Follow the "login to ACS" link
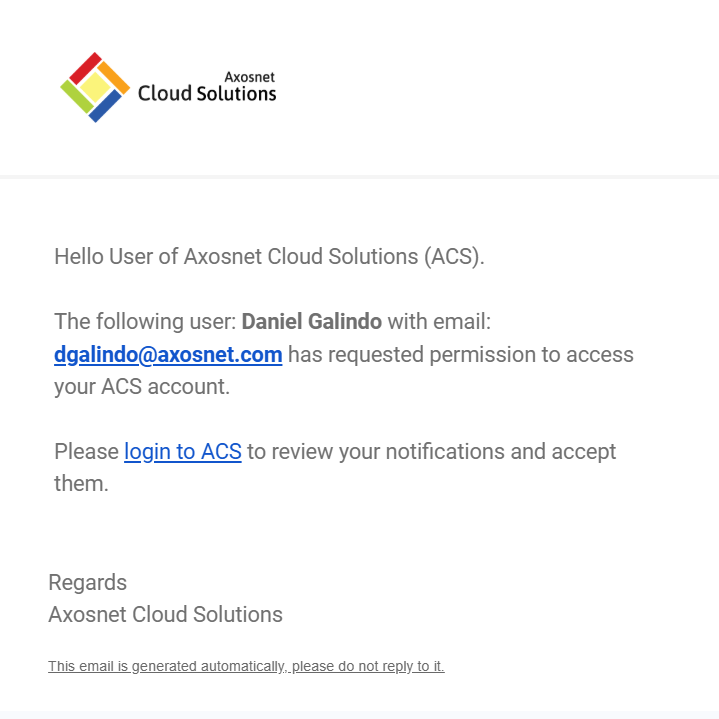Screen dimensions: 719x719 pos(183,451)
